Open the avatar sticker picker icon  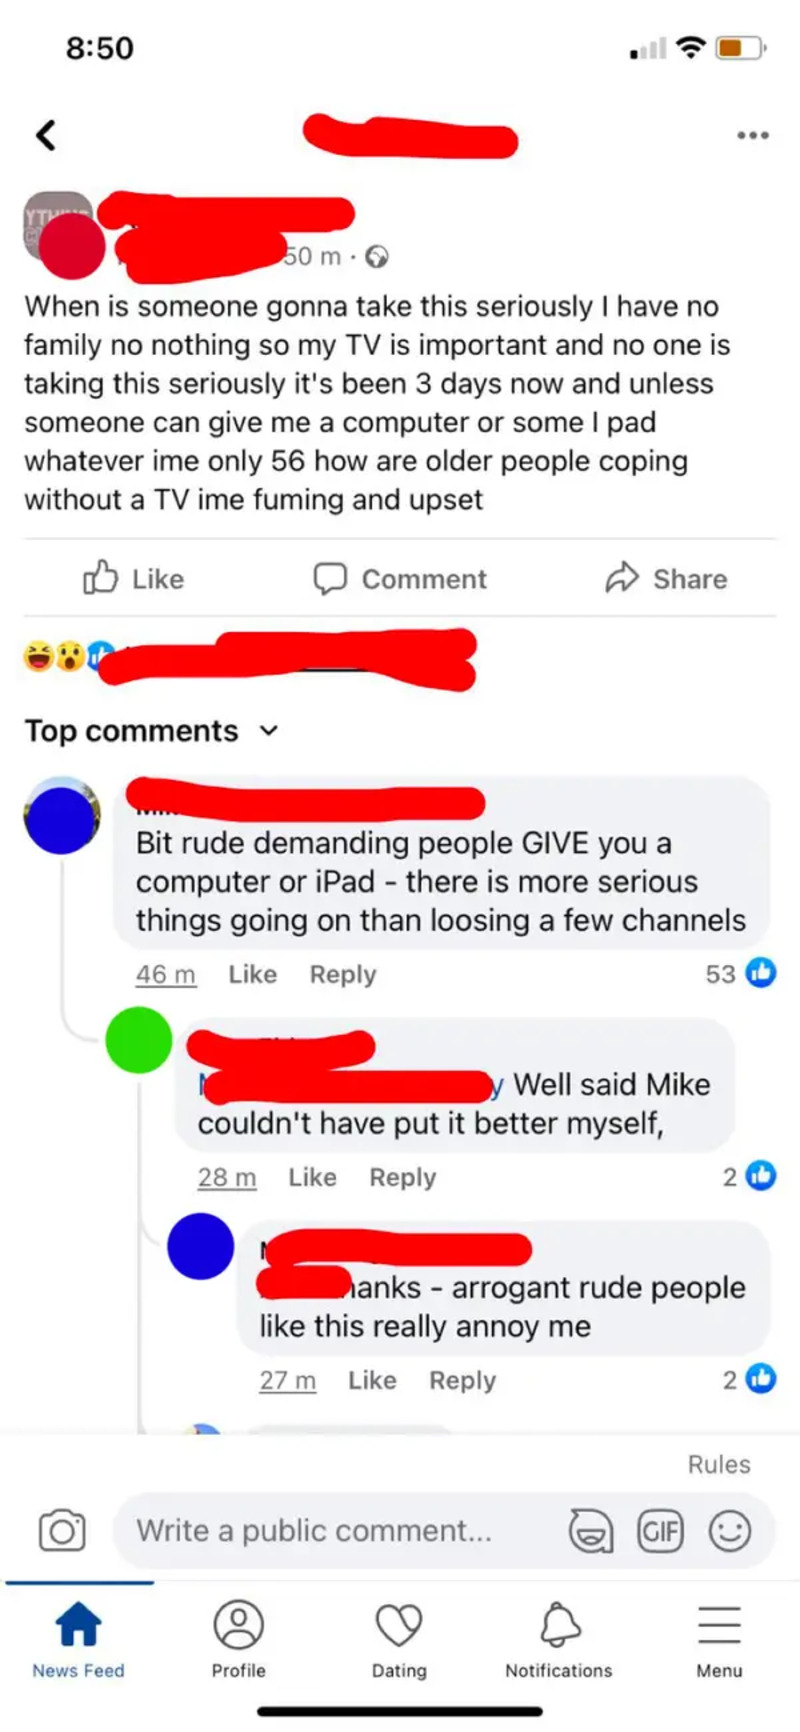pos(591,1530)
